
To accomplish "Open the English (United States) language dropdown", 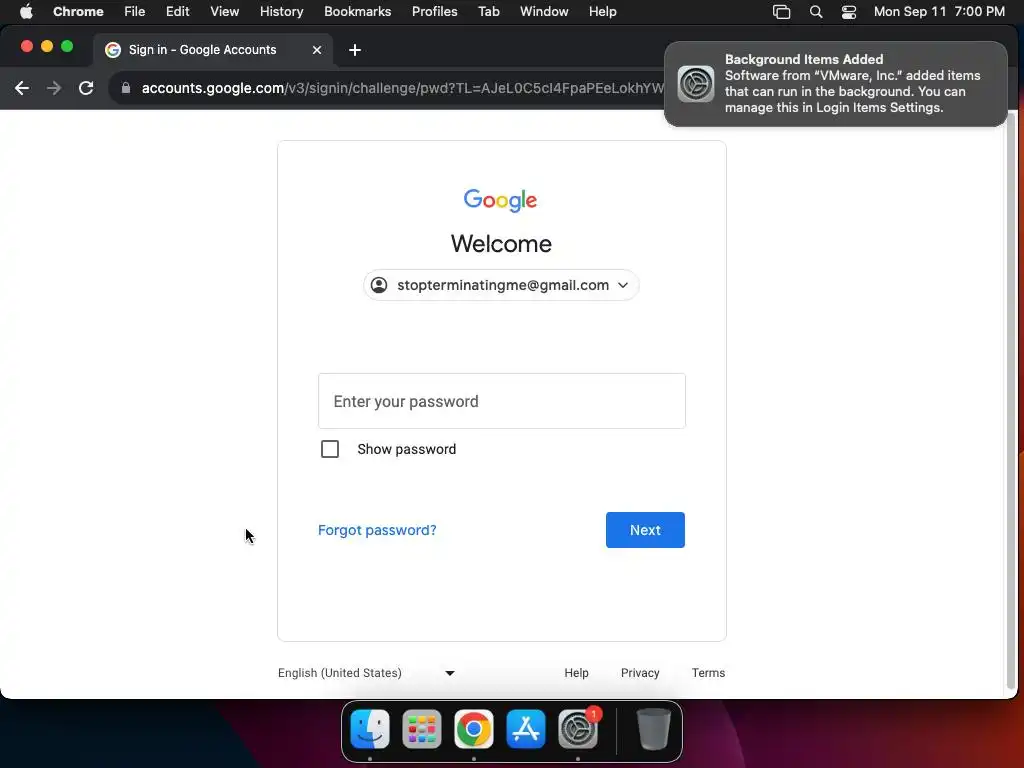I will 366,673.
